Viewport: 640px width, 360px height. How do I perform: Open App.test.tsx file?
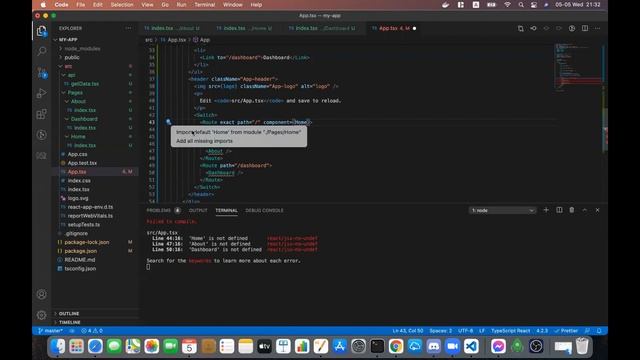point(82,163)
